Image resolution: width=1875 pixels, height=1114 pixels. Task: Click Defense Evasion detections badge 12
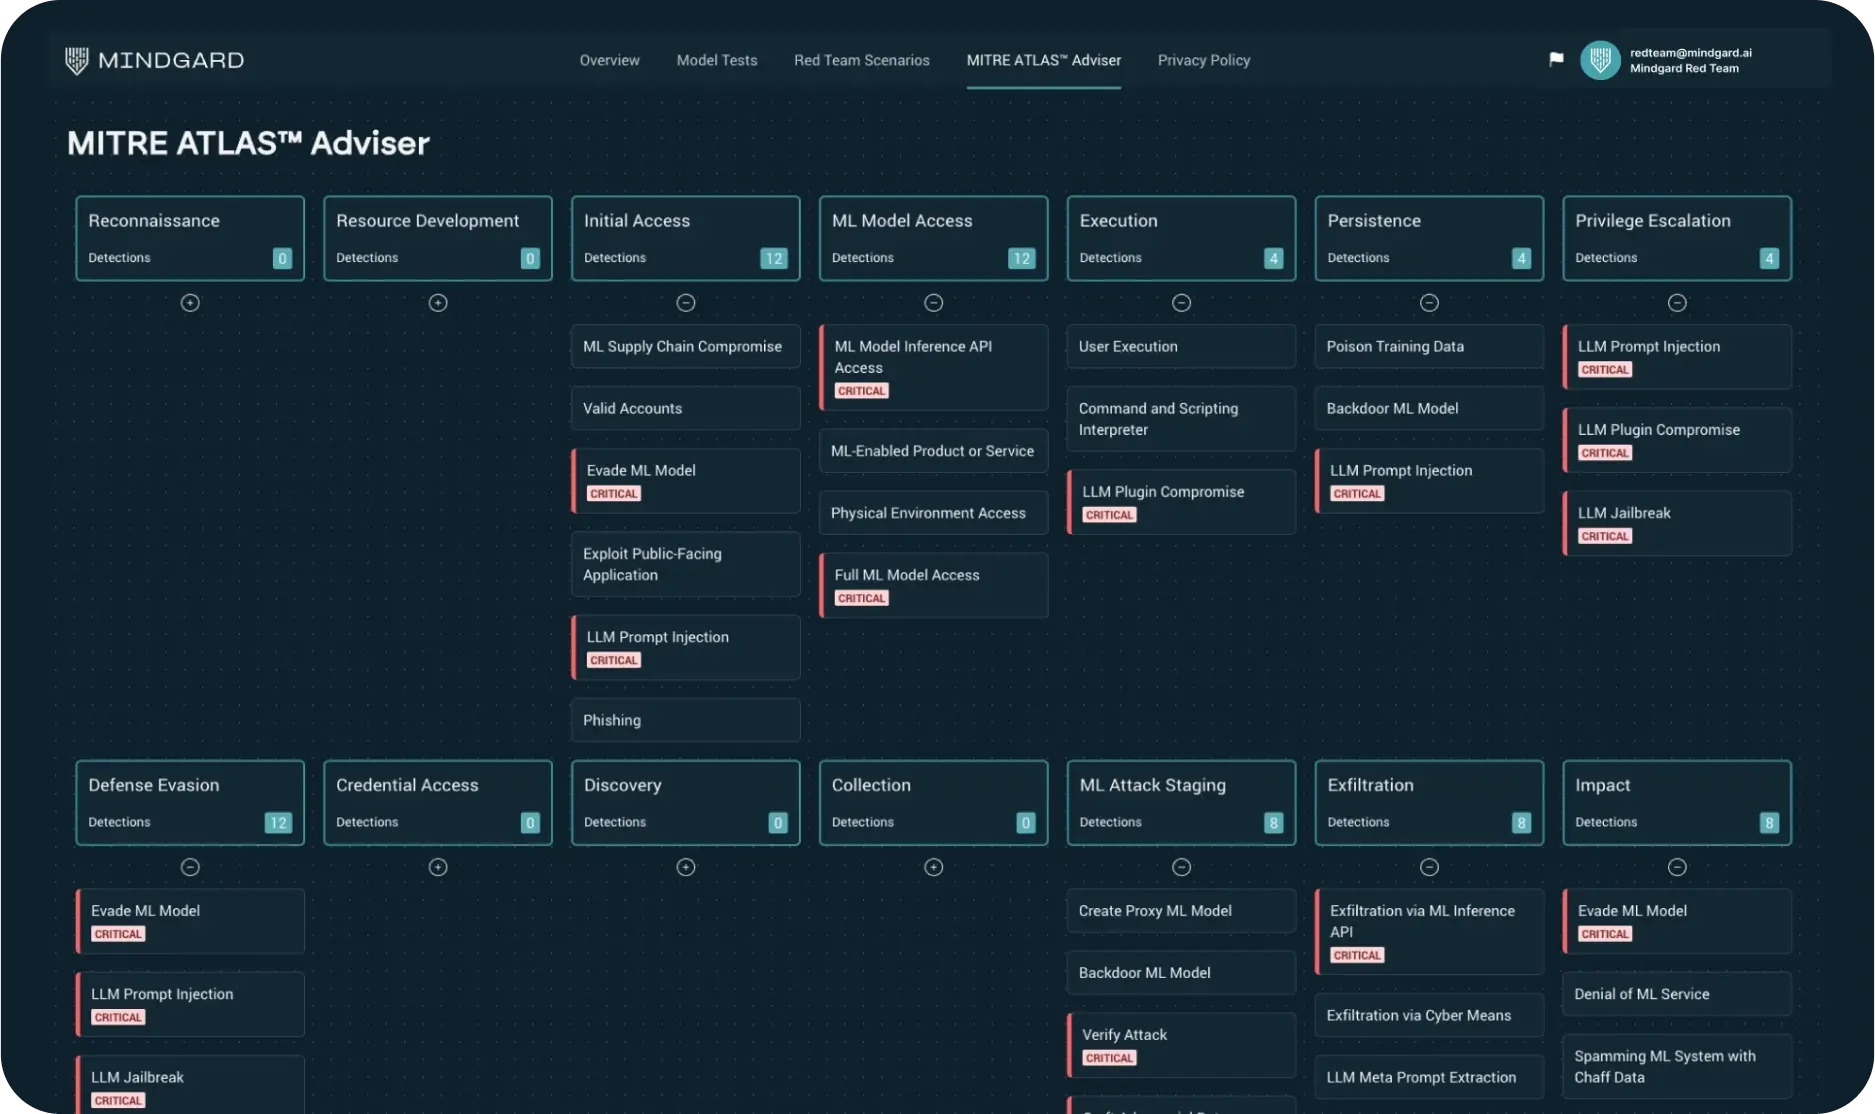point(278,823)
